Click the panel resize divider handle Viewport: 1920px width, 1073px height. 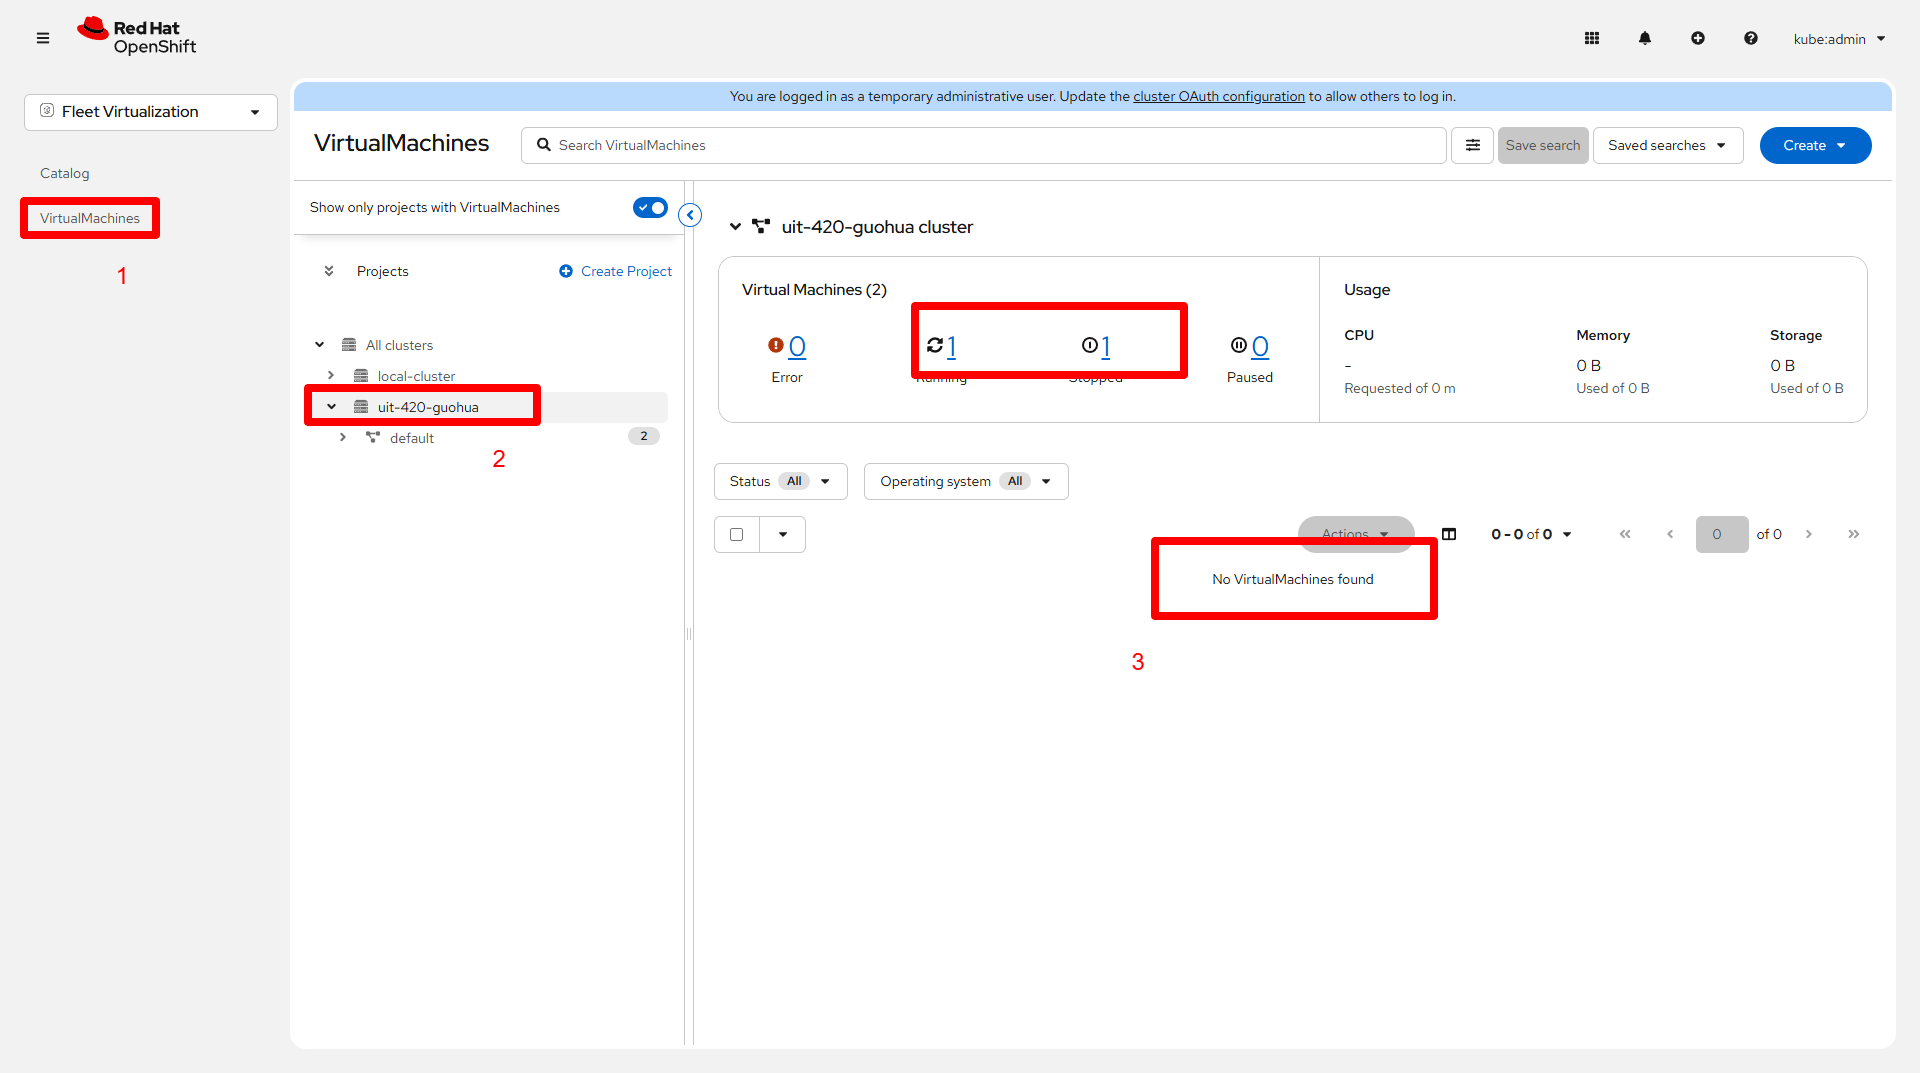[689, 634]
